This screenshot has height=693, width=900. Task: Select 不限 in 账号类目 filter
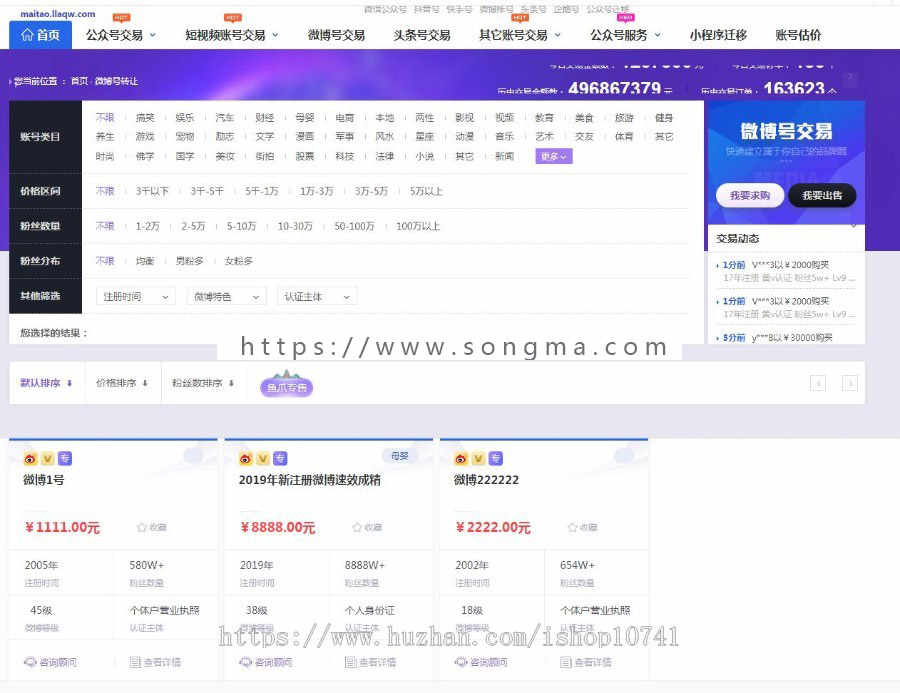105,117
